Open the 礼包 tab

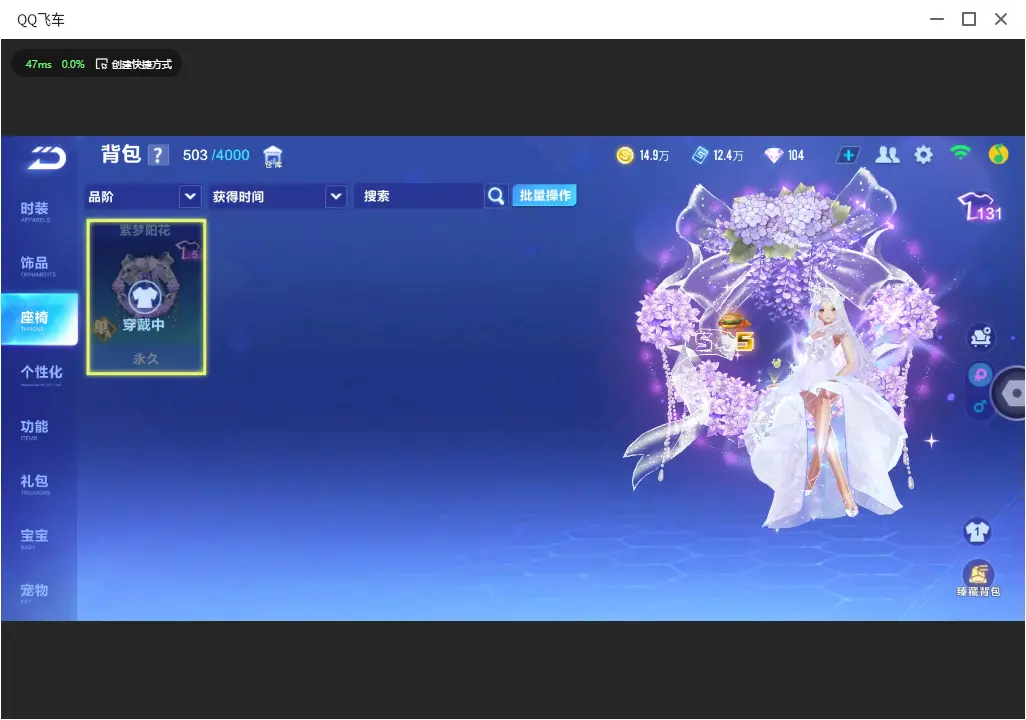35,482
